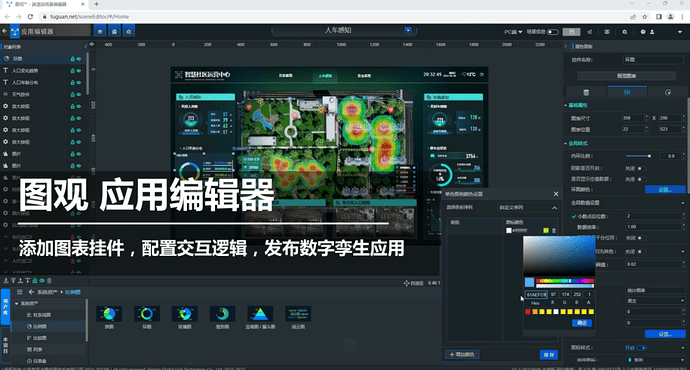690x370 pixels.
Task: Pick the red preset swatch in the color picker
Action: (528, 312)
